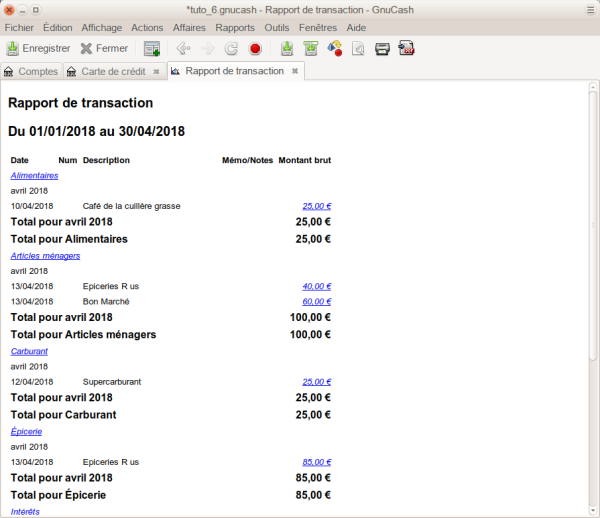The height and width of the screenshot is (518, 600).
Task: Open the Aide menu
Action: coord(356,28)
